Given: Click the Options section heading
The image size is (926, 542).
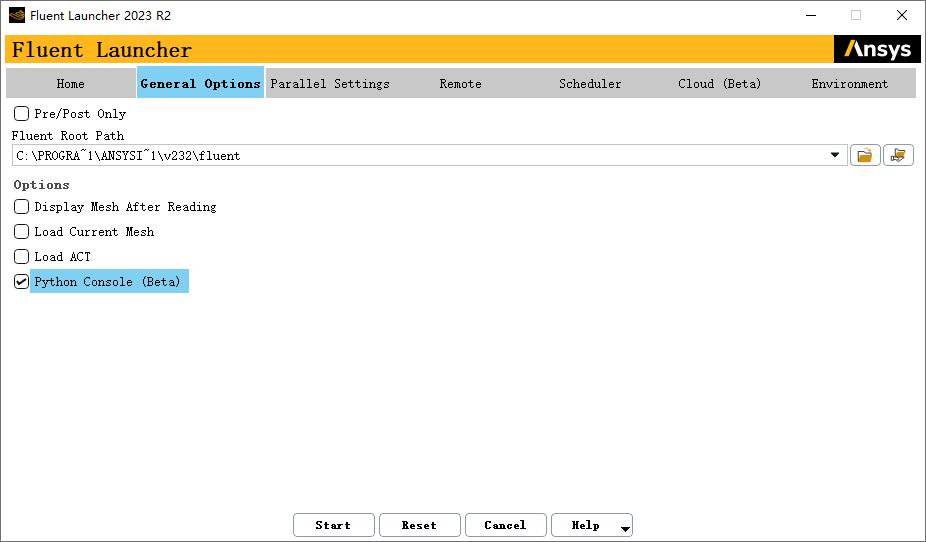Looking at the screenshot, I should (41, 185).
